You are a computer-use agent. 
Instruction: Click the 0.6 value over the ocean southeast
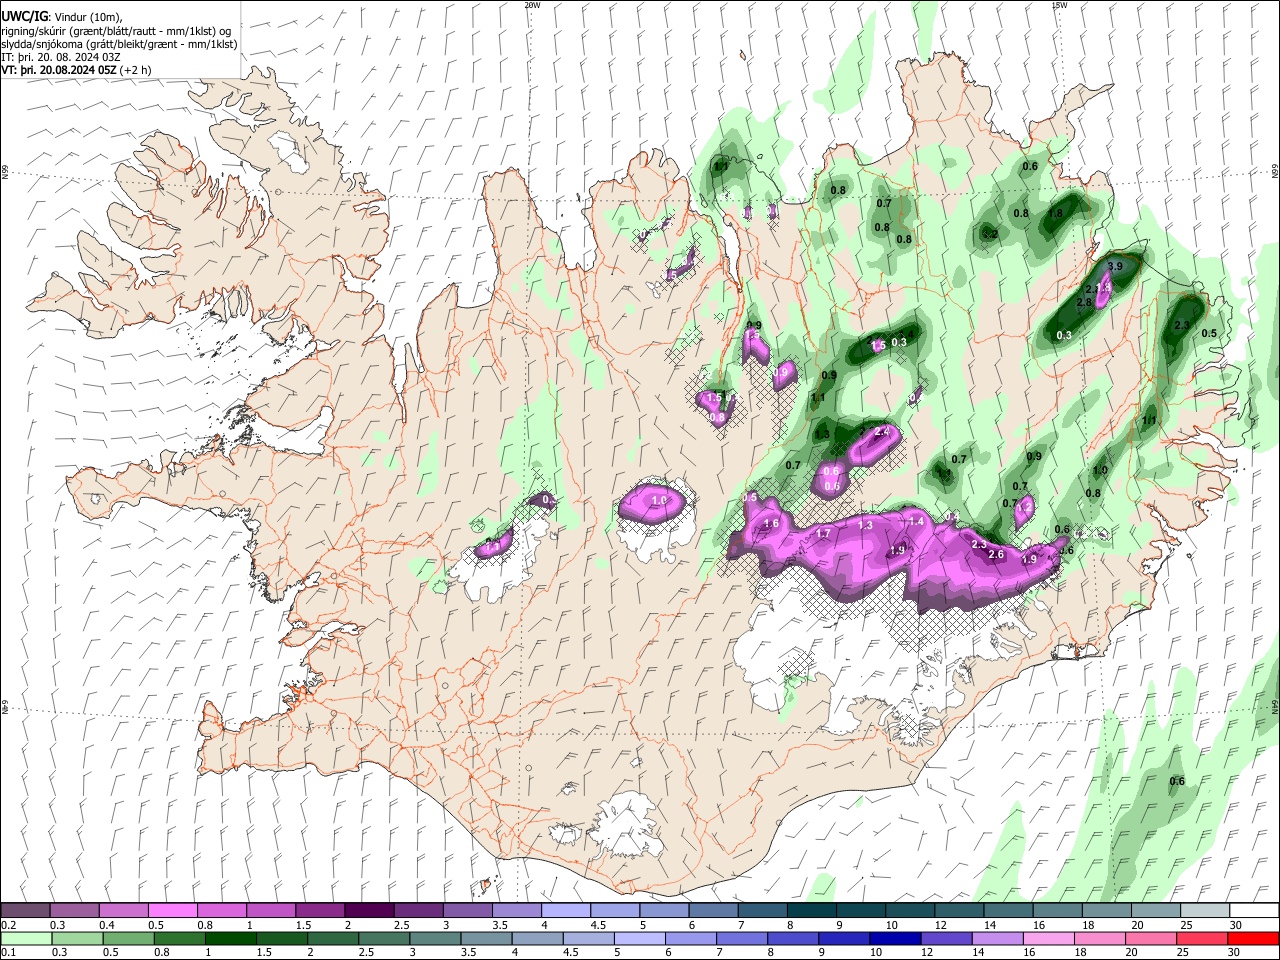click(x=1177, y=782)
